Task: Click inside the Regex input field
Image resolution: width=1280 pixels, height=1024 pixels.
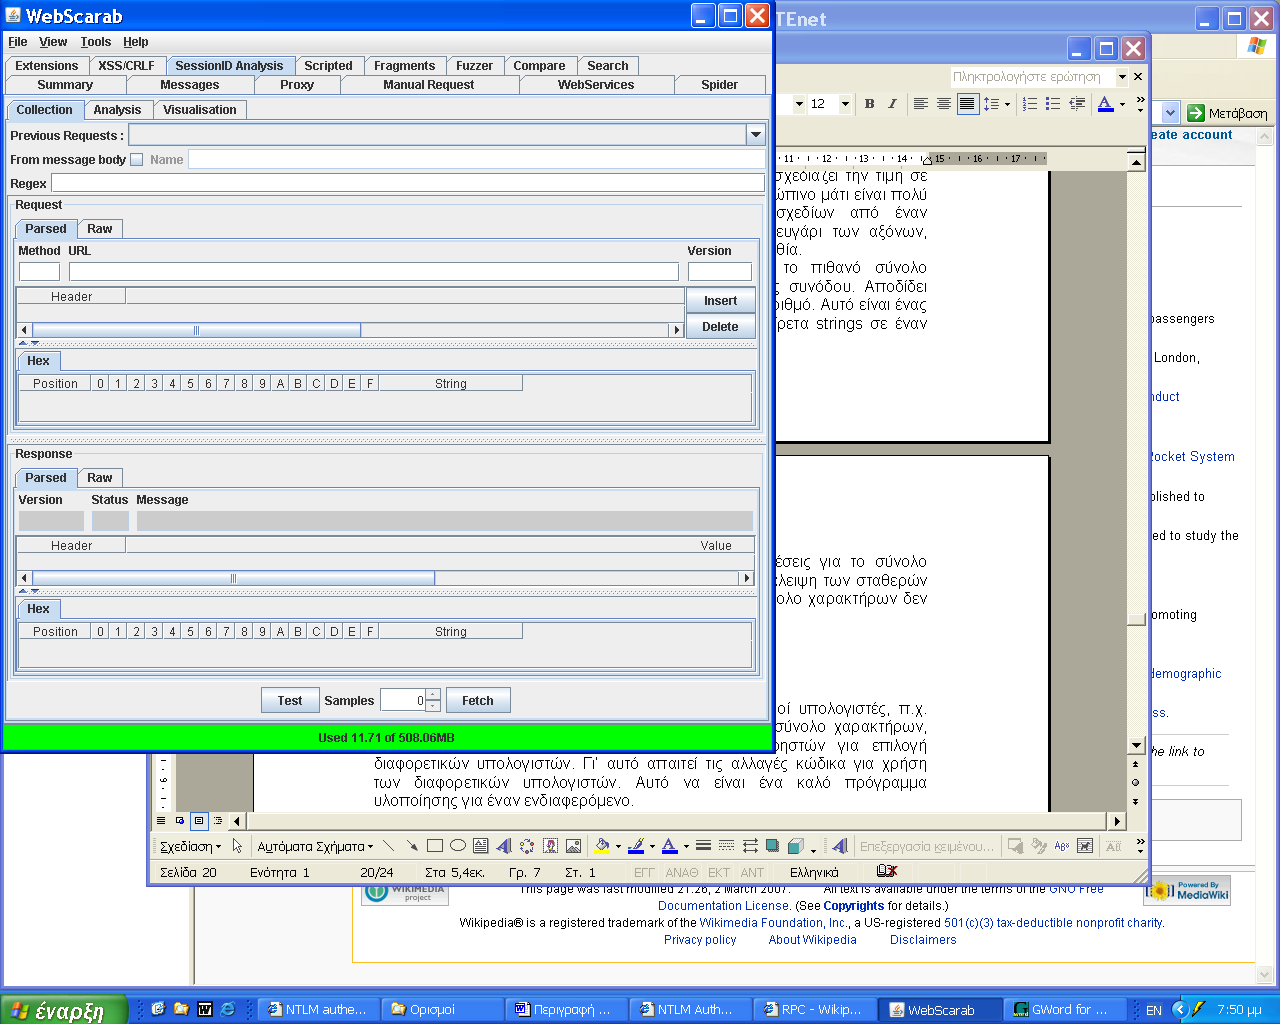Action: 408,183
